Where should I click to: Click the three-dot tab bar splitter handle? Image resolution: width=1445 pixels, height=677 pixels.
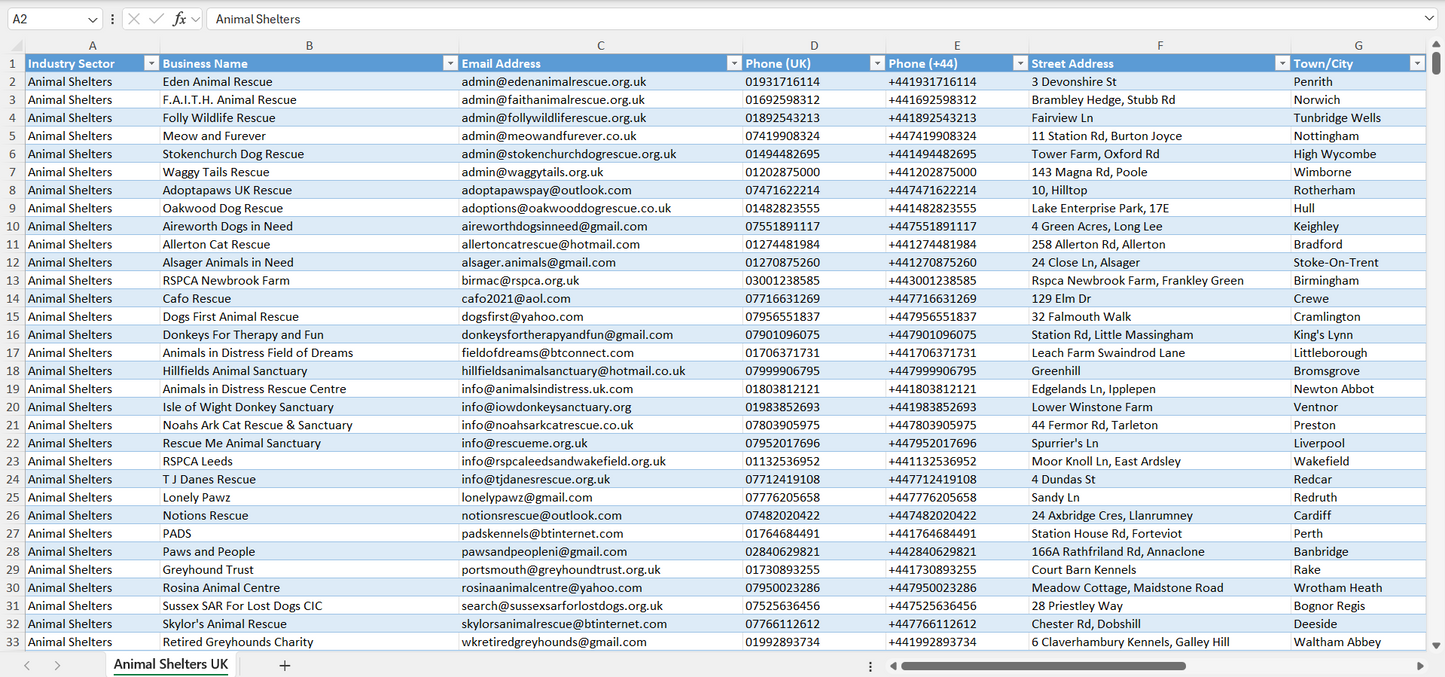[x=870, y=665]
